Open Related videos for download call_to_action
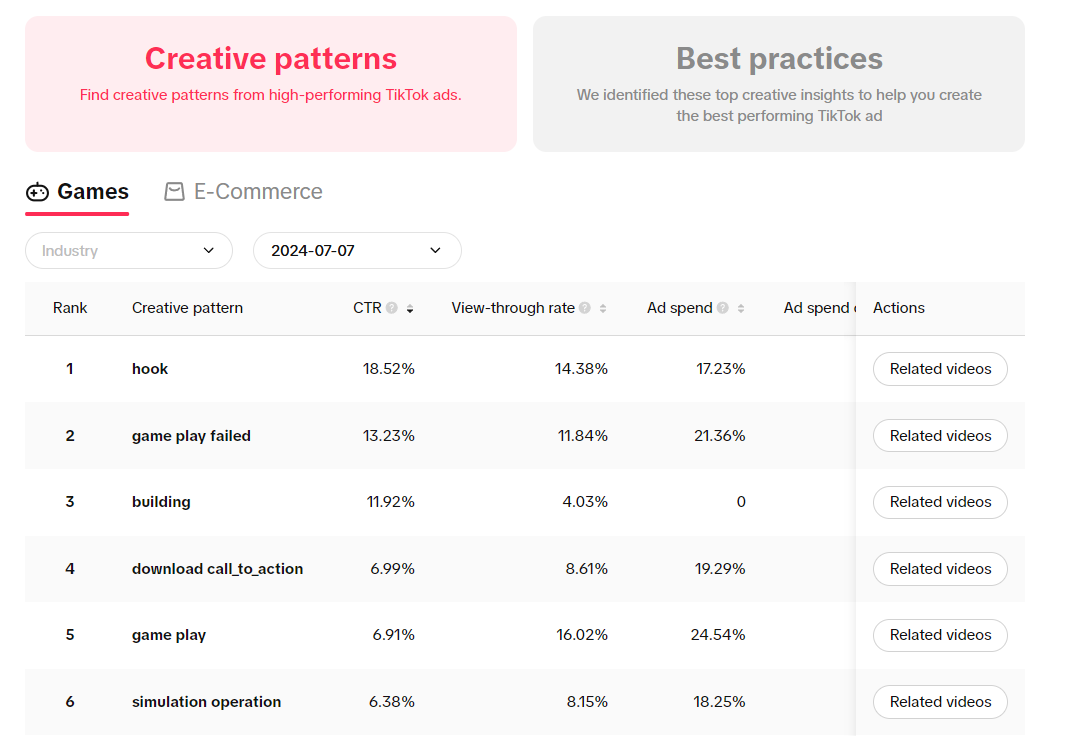The width and height of the screenshot is (1081, 736). click(x=940, y=569)
